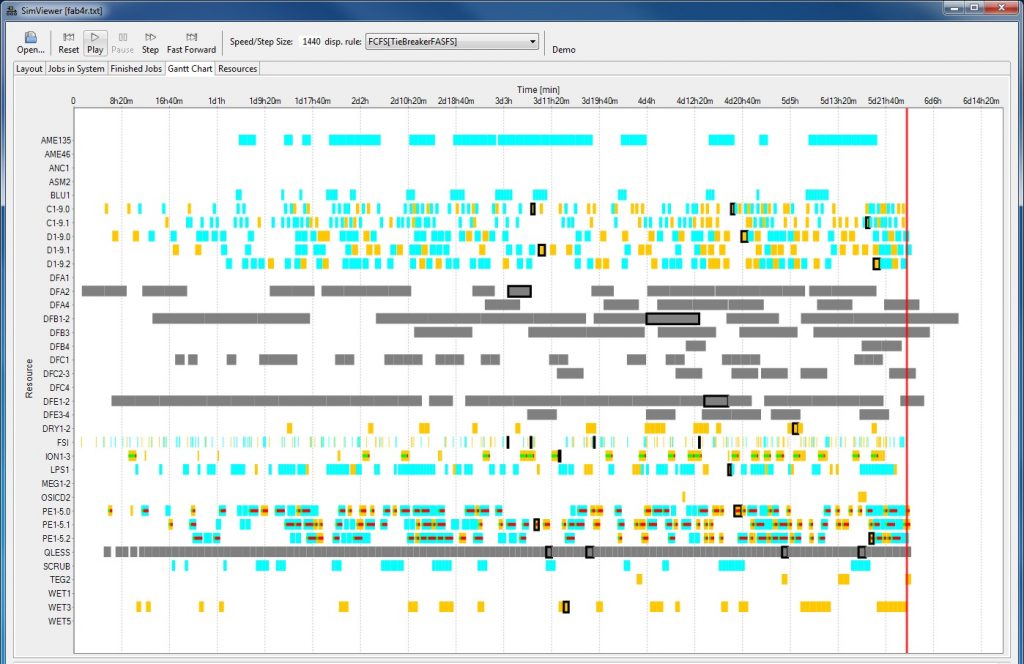Click the SimViewer title bar icon
Image resolution: width=1024 pixels, height=664 pixels.
pyautogui.click(x=11, y=8)
